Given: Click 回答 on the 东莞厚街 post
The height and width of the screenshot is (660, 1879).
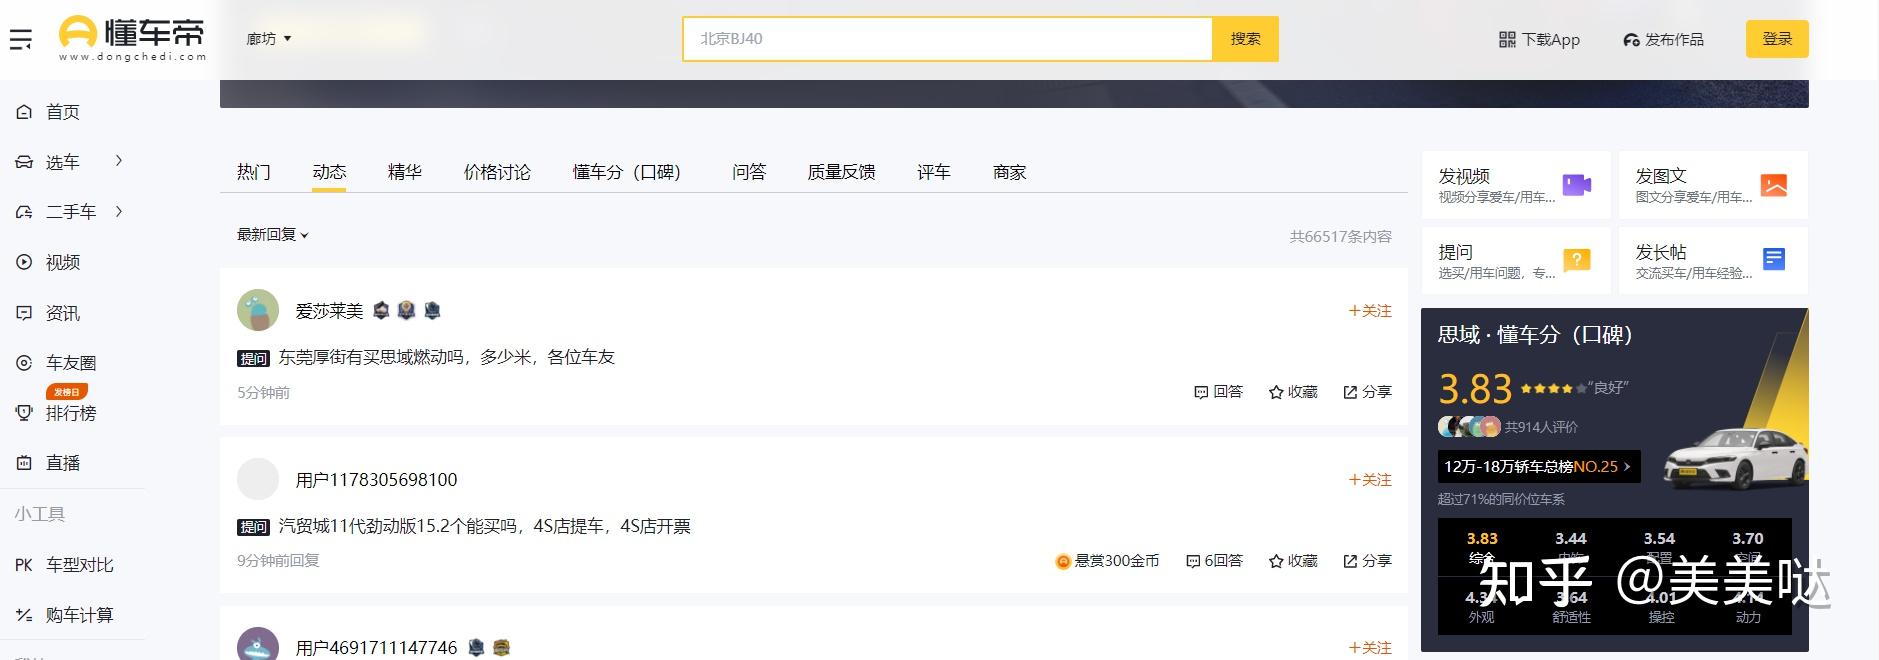Looking at the screenshot, I should coord(1218,392).
